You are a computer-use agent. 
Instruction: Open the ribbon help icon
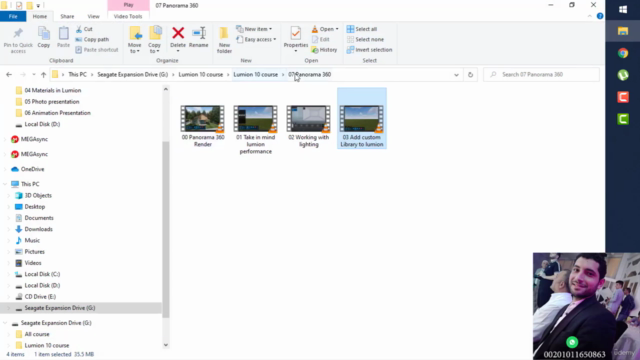pyautogui.click(x=600, y=16)
